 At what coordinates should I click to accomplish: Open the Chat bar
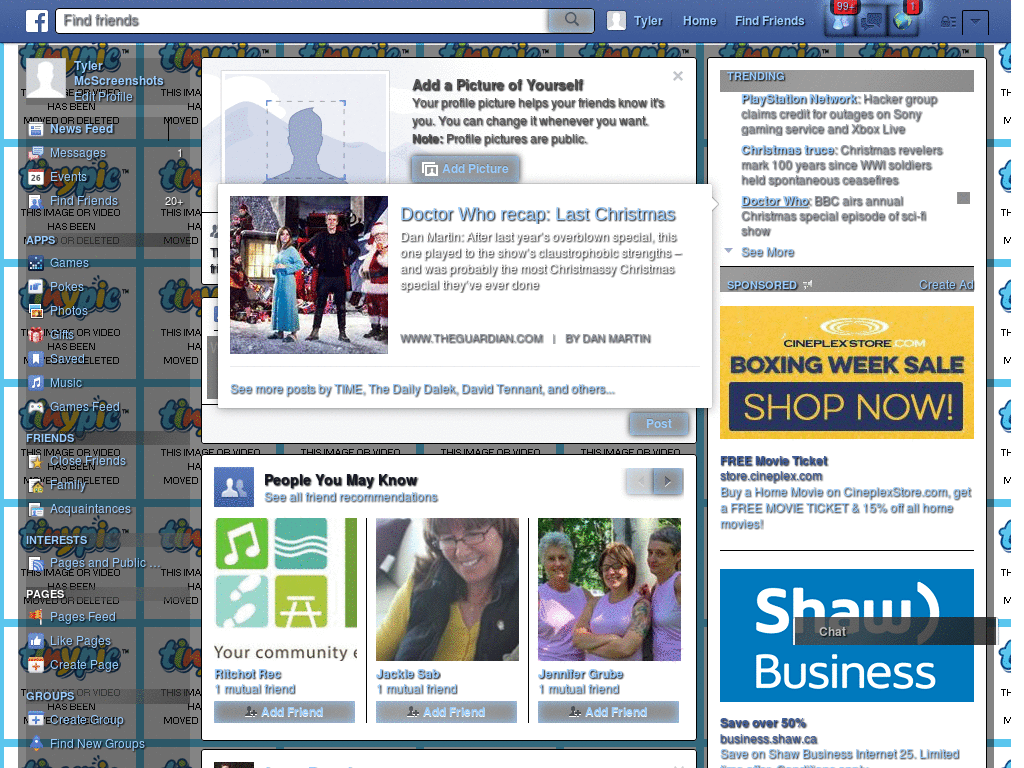[x=895, y=632]
